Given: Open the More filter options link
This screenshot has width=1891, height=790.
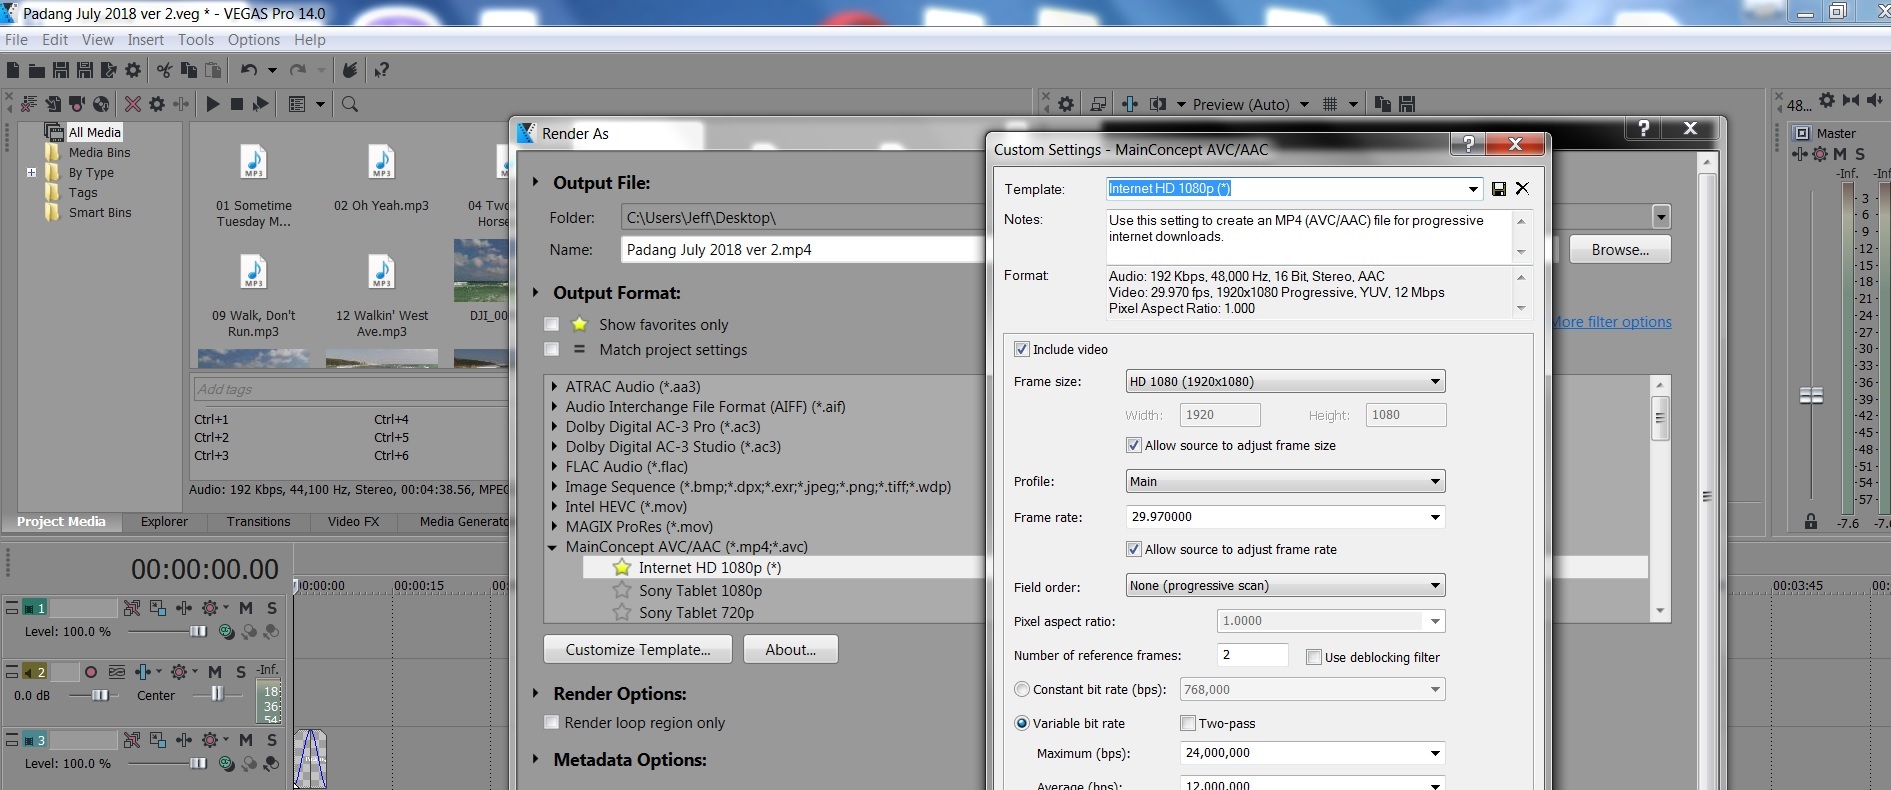Looking at the screenshot, I should [x=1611, y=322].
